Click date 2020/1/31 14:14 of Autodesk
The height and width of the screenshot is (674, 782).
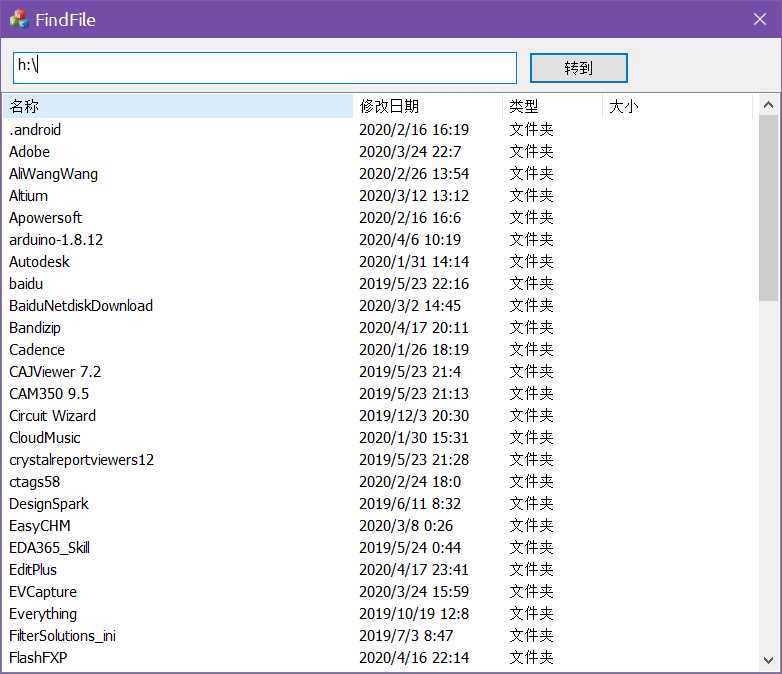pos(414,261)
